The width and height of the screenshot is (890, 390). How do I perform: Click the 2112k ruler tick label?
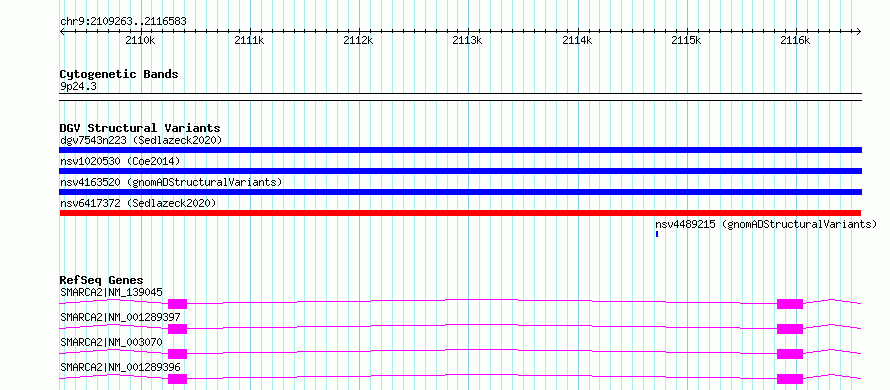click(358, 40)
